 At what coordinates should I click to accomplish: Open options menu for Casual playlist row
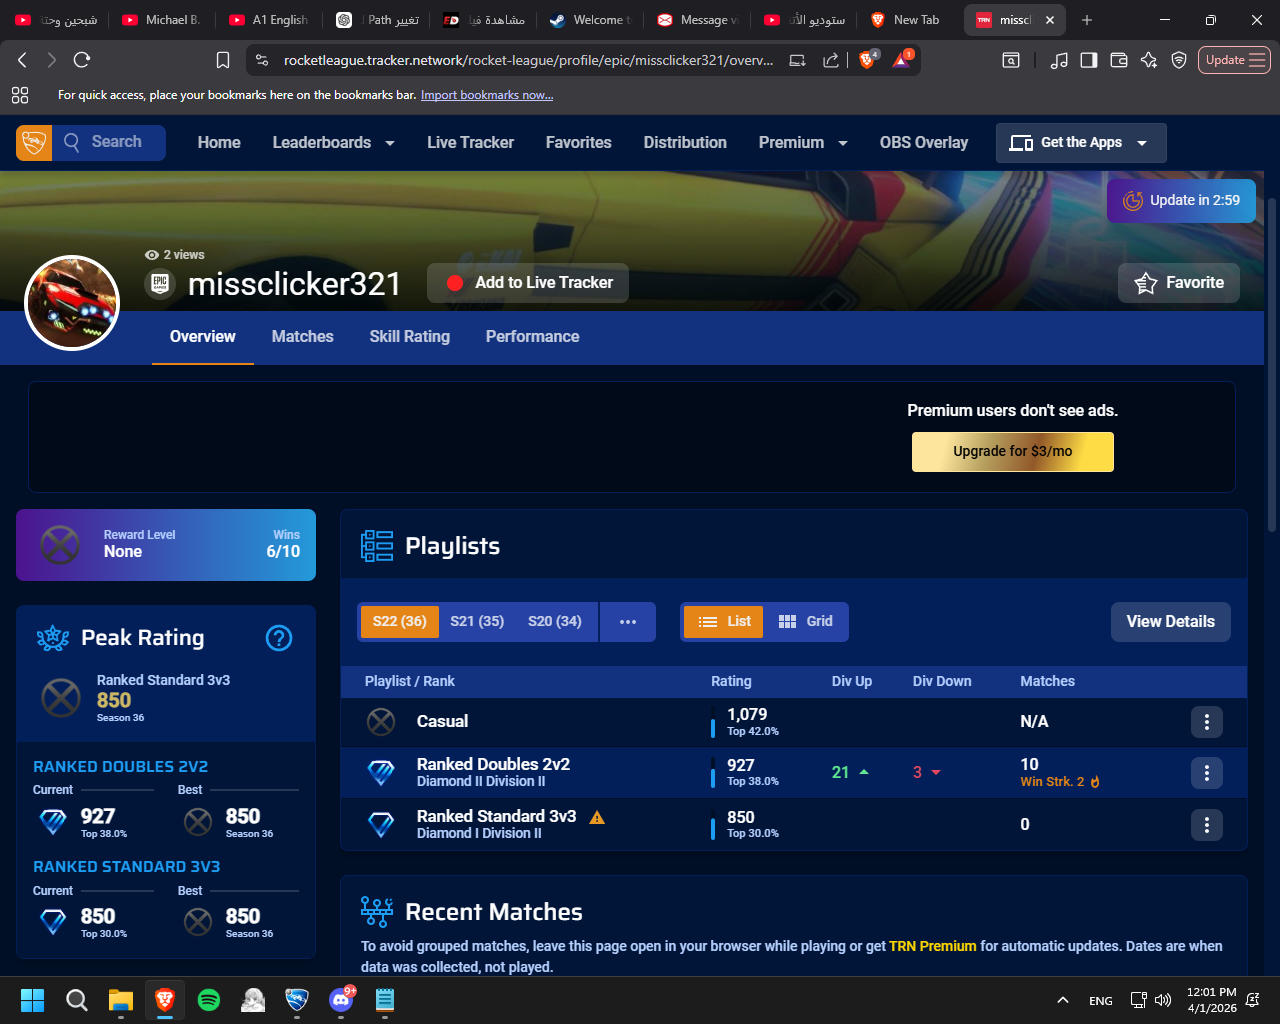click(x=1207, y=722)
